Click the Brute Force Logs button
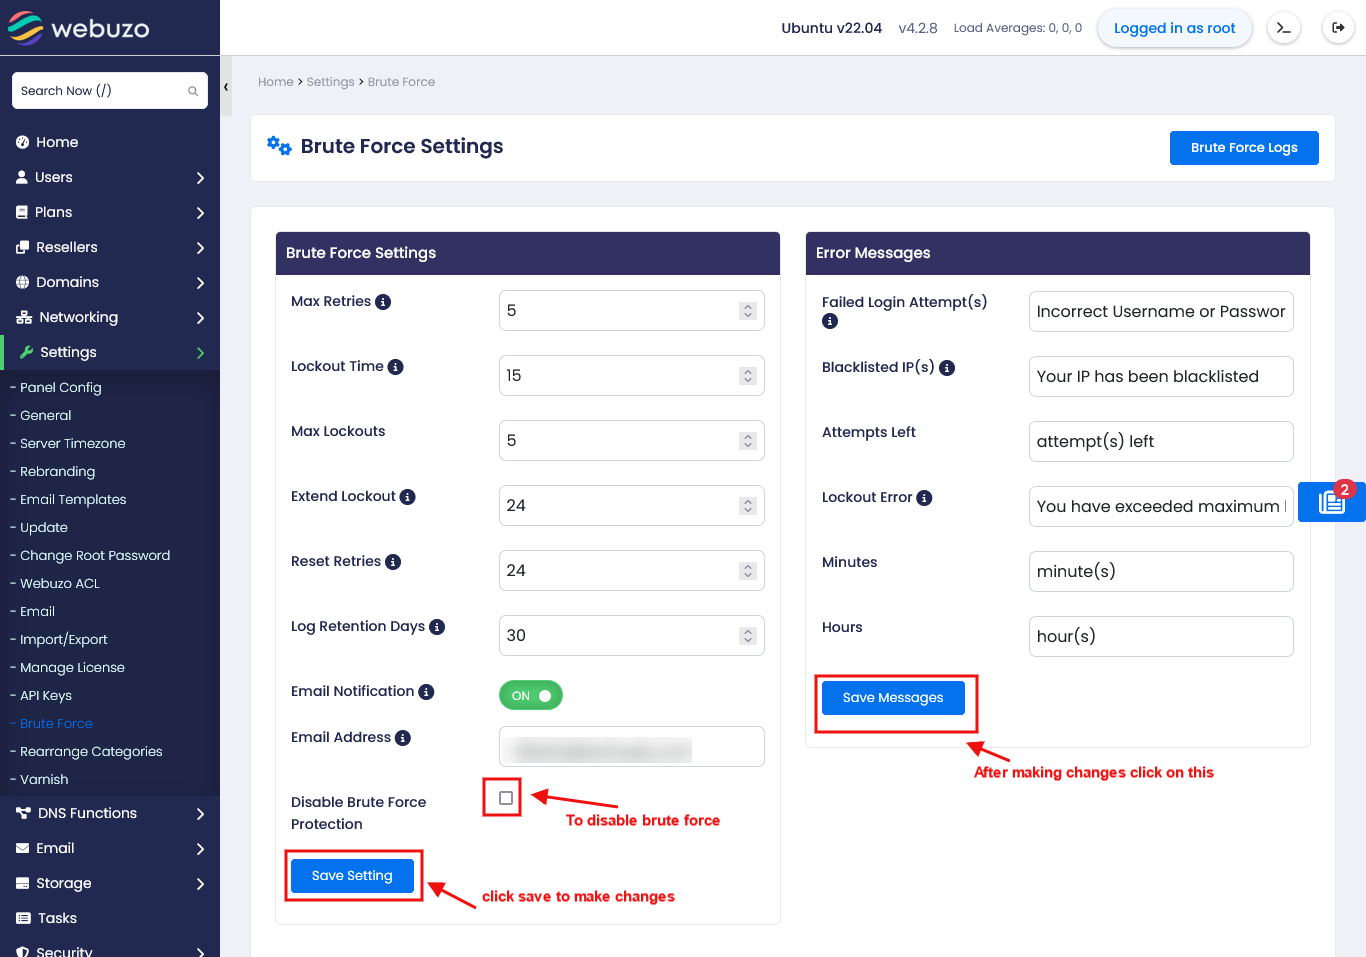1366x957 pixels. (x=1244, y=148)
